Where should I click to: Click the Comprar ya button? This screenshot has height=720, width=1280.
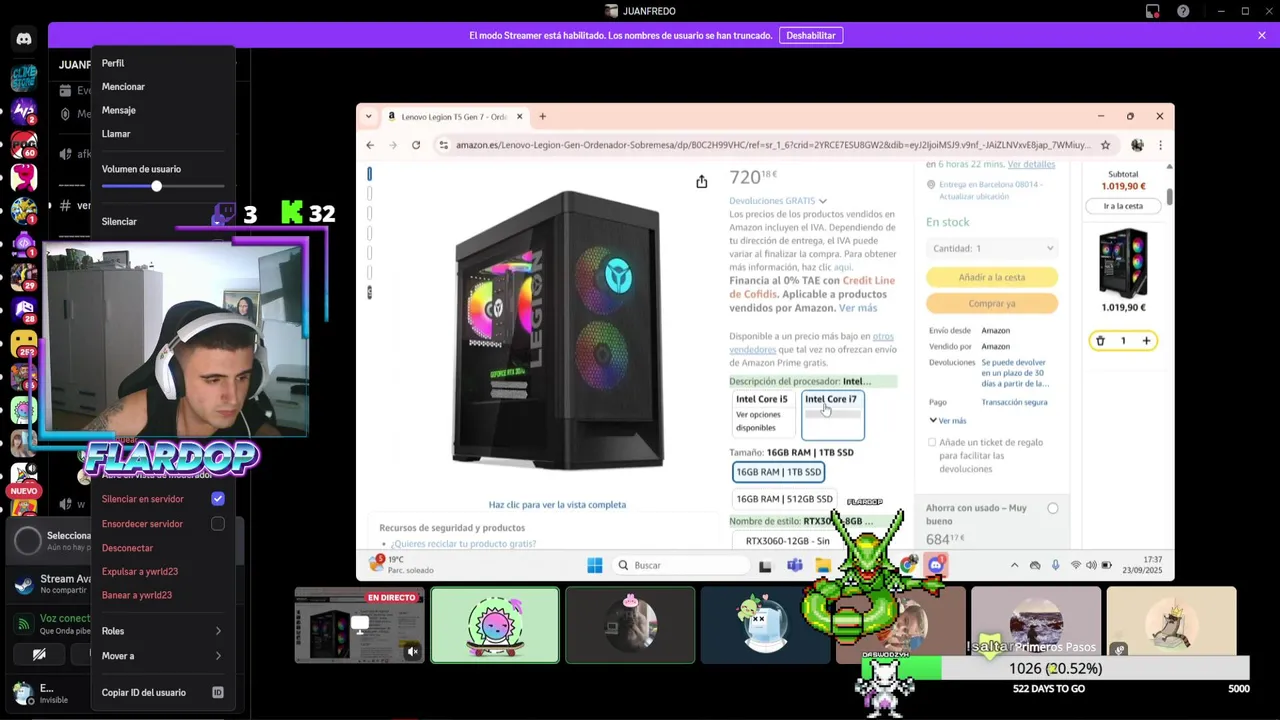[x=992, y=303]
